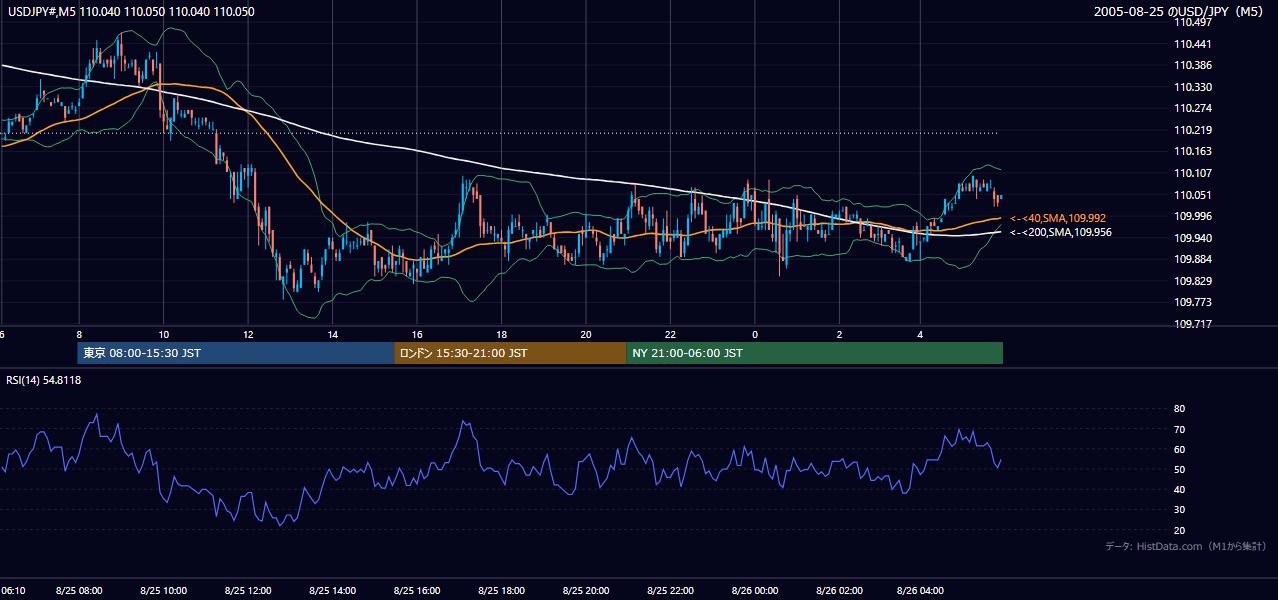Click price axis label 110.274
1278x600 pixels.
tap(1192, 108)
